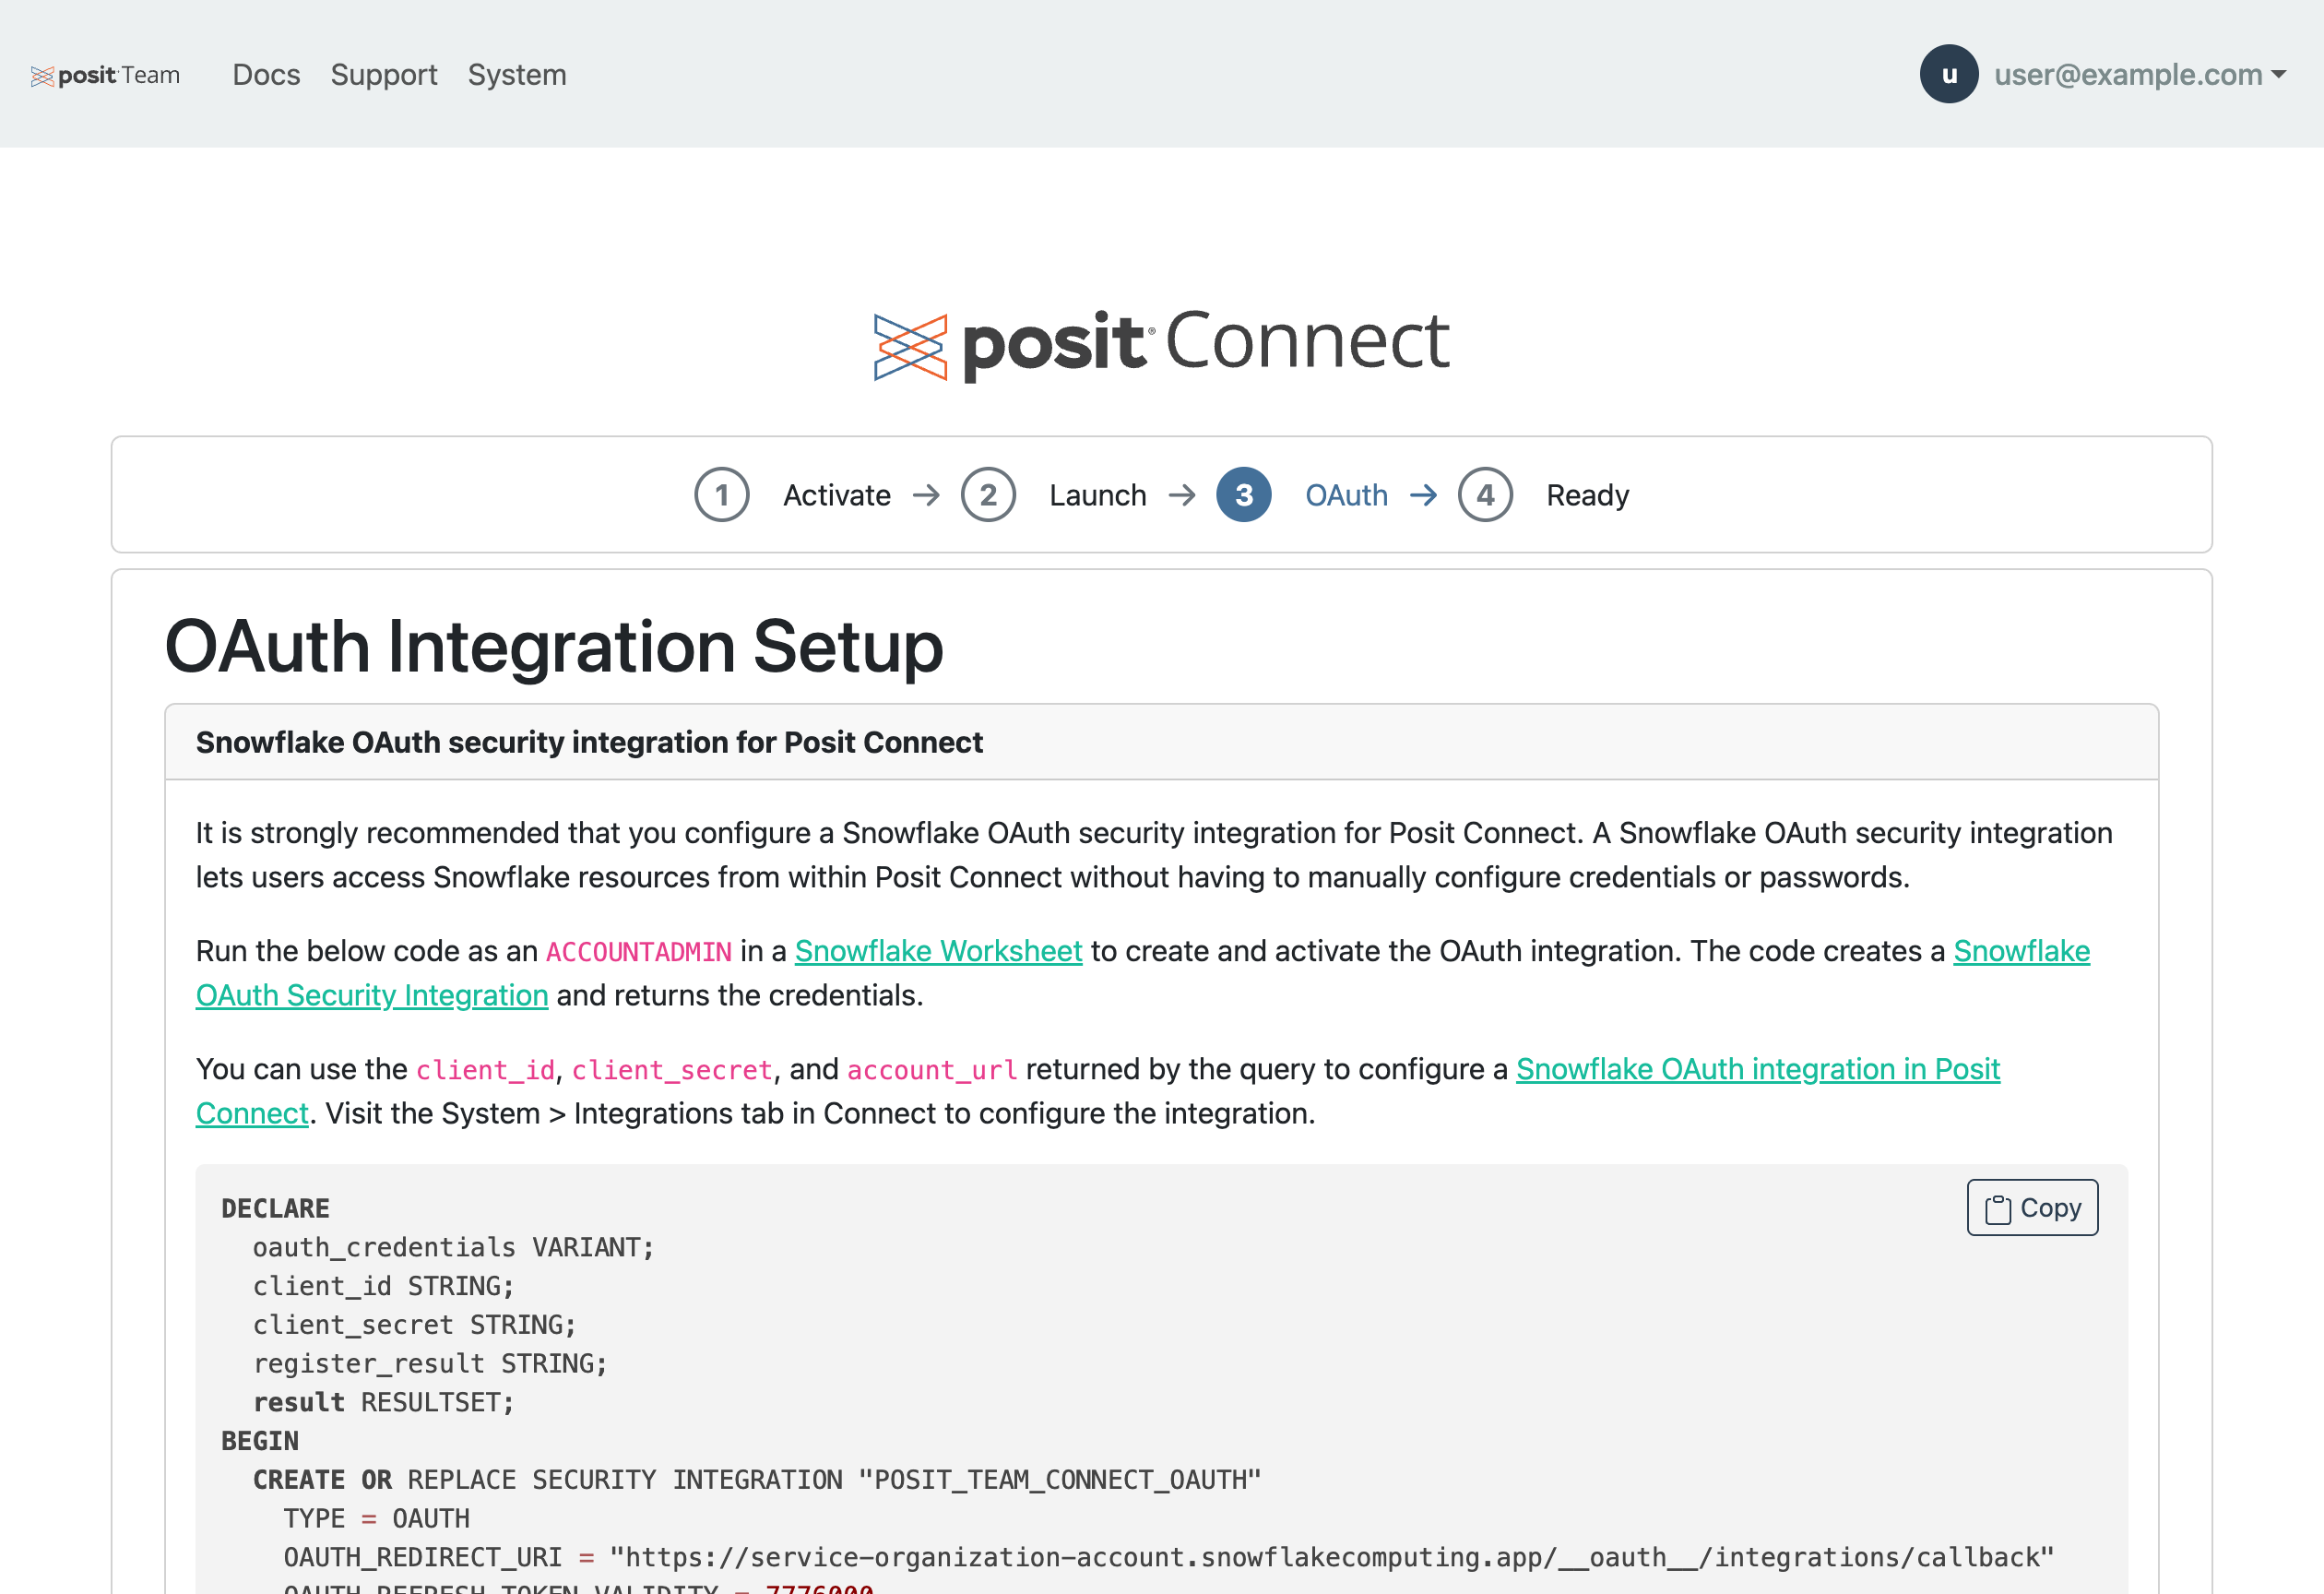Click the step 2 circle icon

pos(987,495)
